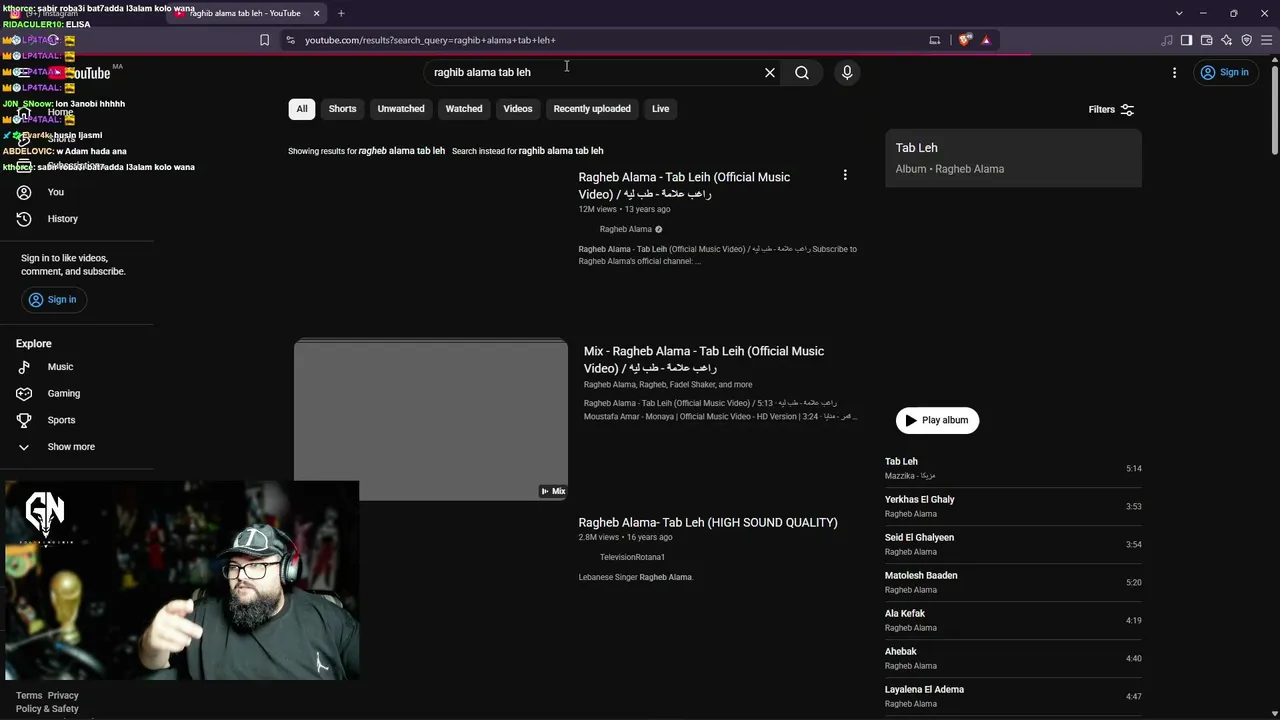Open the media control music note icon
1280x720 pixels.
pos(1167,40)
